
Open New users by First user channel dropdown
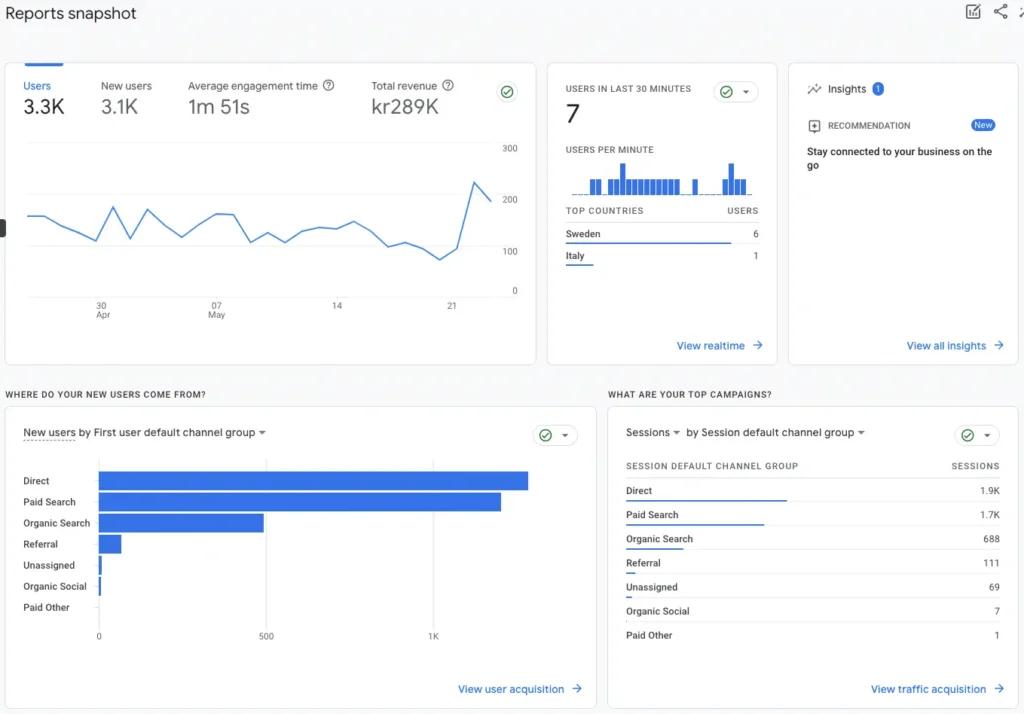click(144, 432)
